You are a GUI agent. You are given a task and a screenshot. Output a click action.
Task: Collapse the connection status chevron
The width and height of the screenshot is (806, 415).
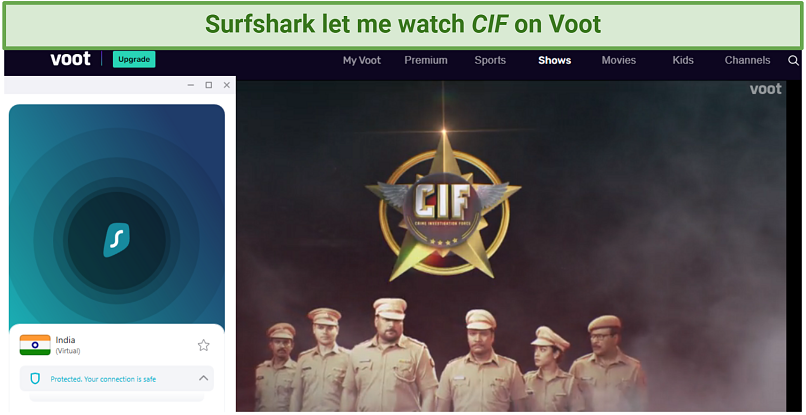click(x=204, y=378)
